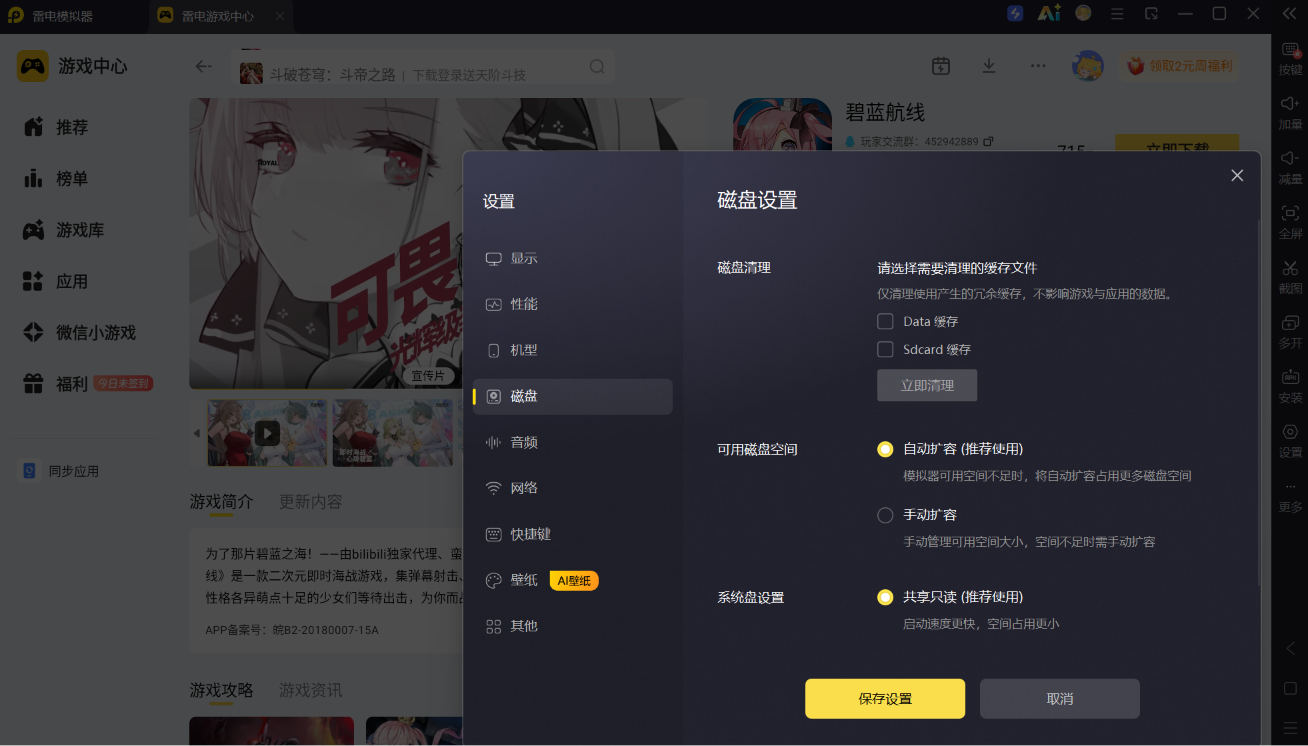This screenshot has width=1308, height=746.
Task: Click the AI assistant icon in title bar
Action: coord(1049,13)
